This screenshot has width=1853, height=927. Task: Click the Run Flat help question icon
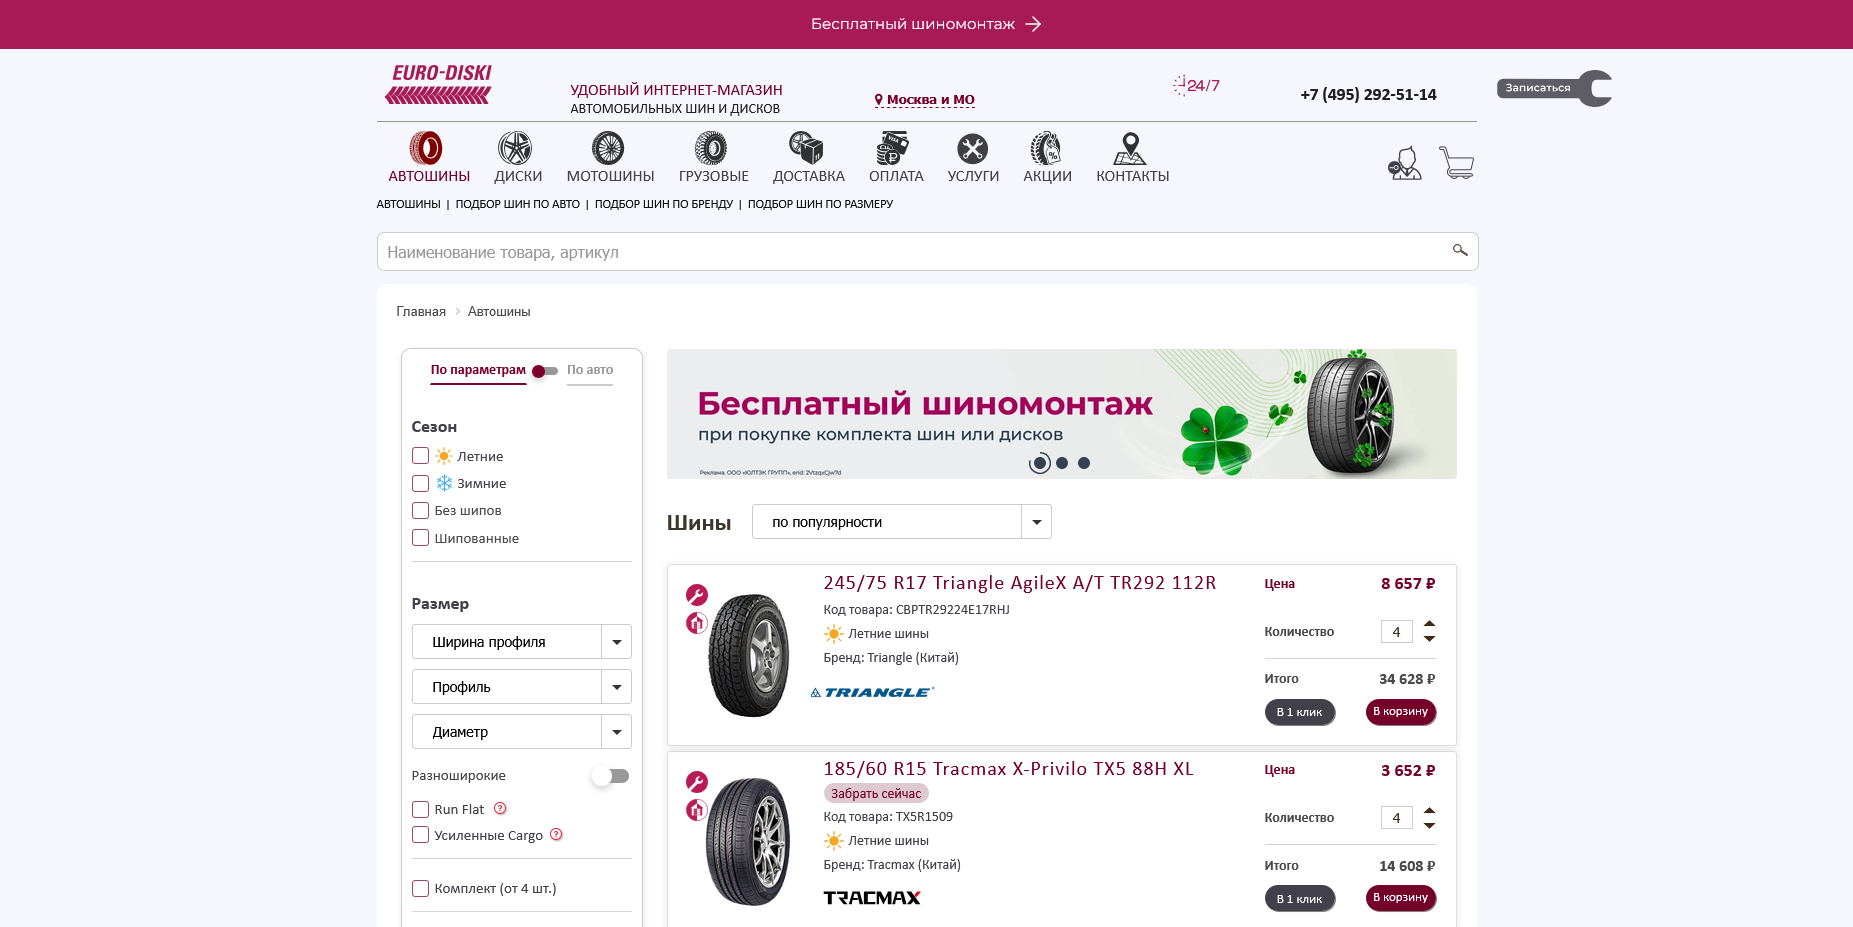(x=501, y=808)
